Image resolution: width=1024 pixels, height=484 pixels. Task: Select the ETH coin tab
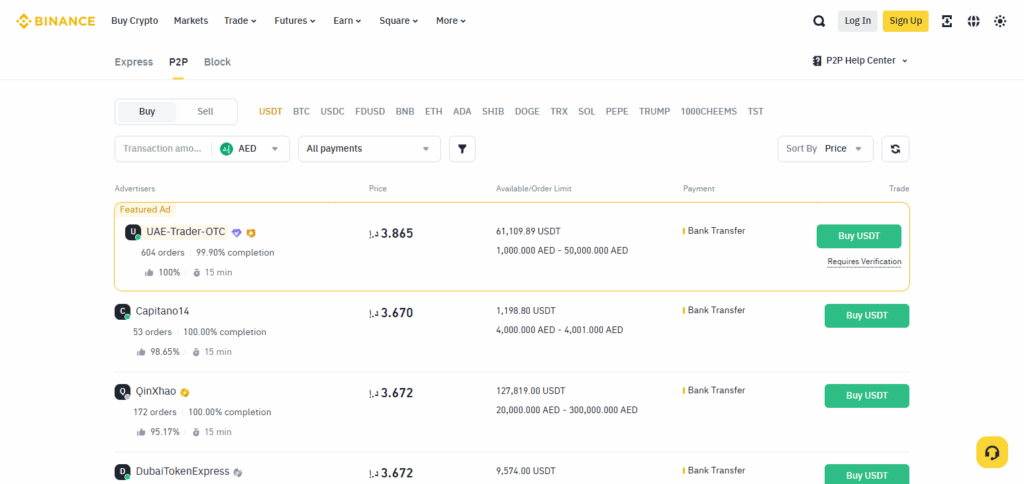pos(434,112)
